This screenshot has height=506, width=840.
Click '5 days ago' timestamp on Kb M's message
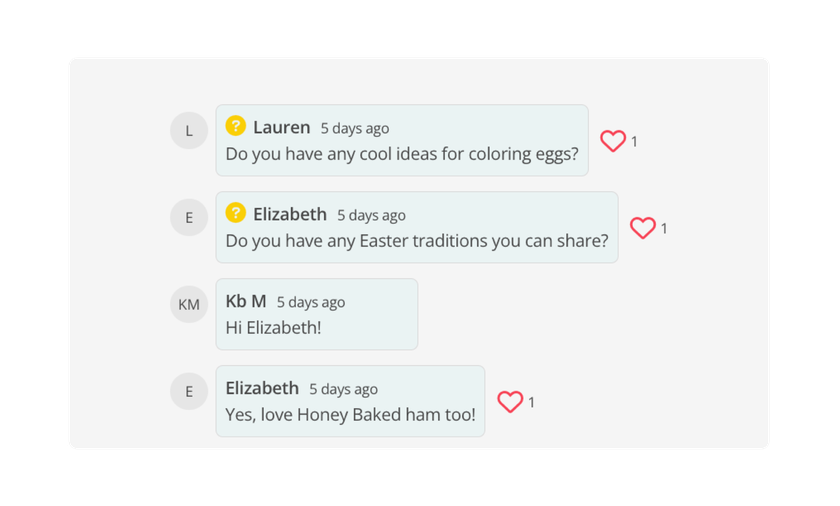pos(311,302)
